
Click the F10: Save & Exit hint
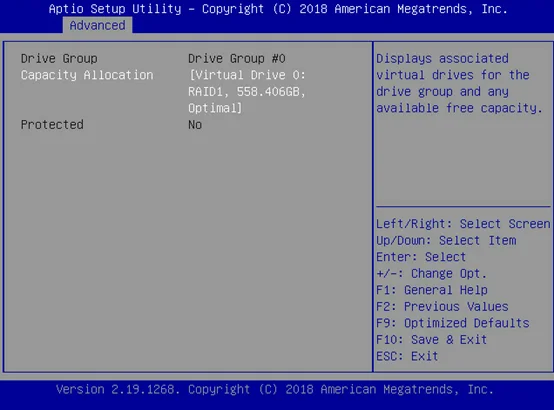click(431, 340)
